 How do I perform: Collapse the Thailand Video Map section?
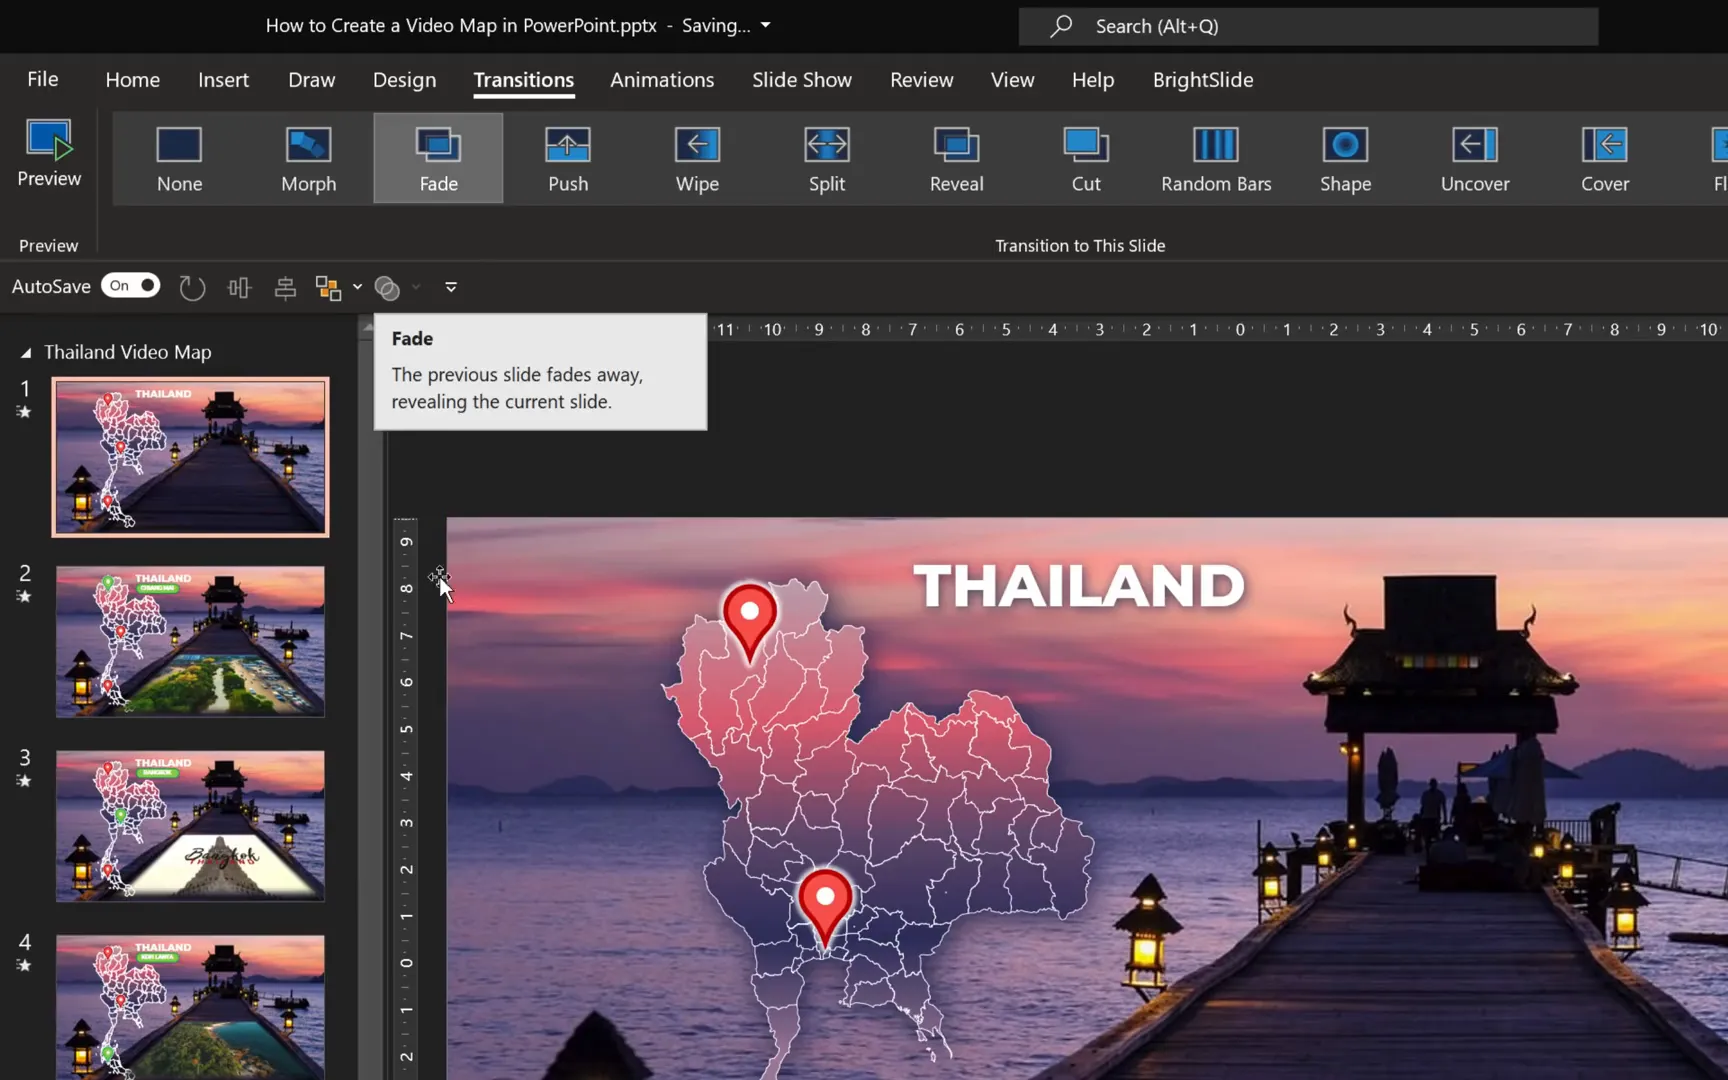click(25, 351)
